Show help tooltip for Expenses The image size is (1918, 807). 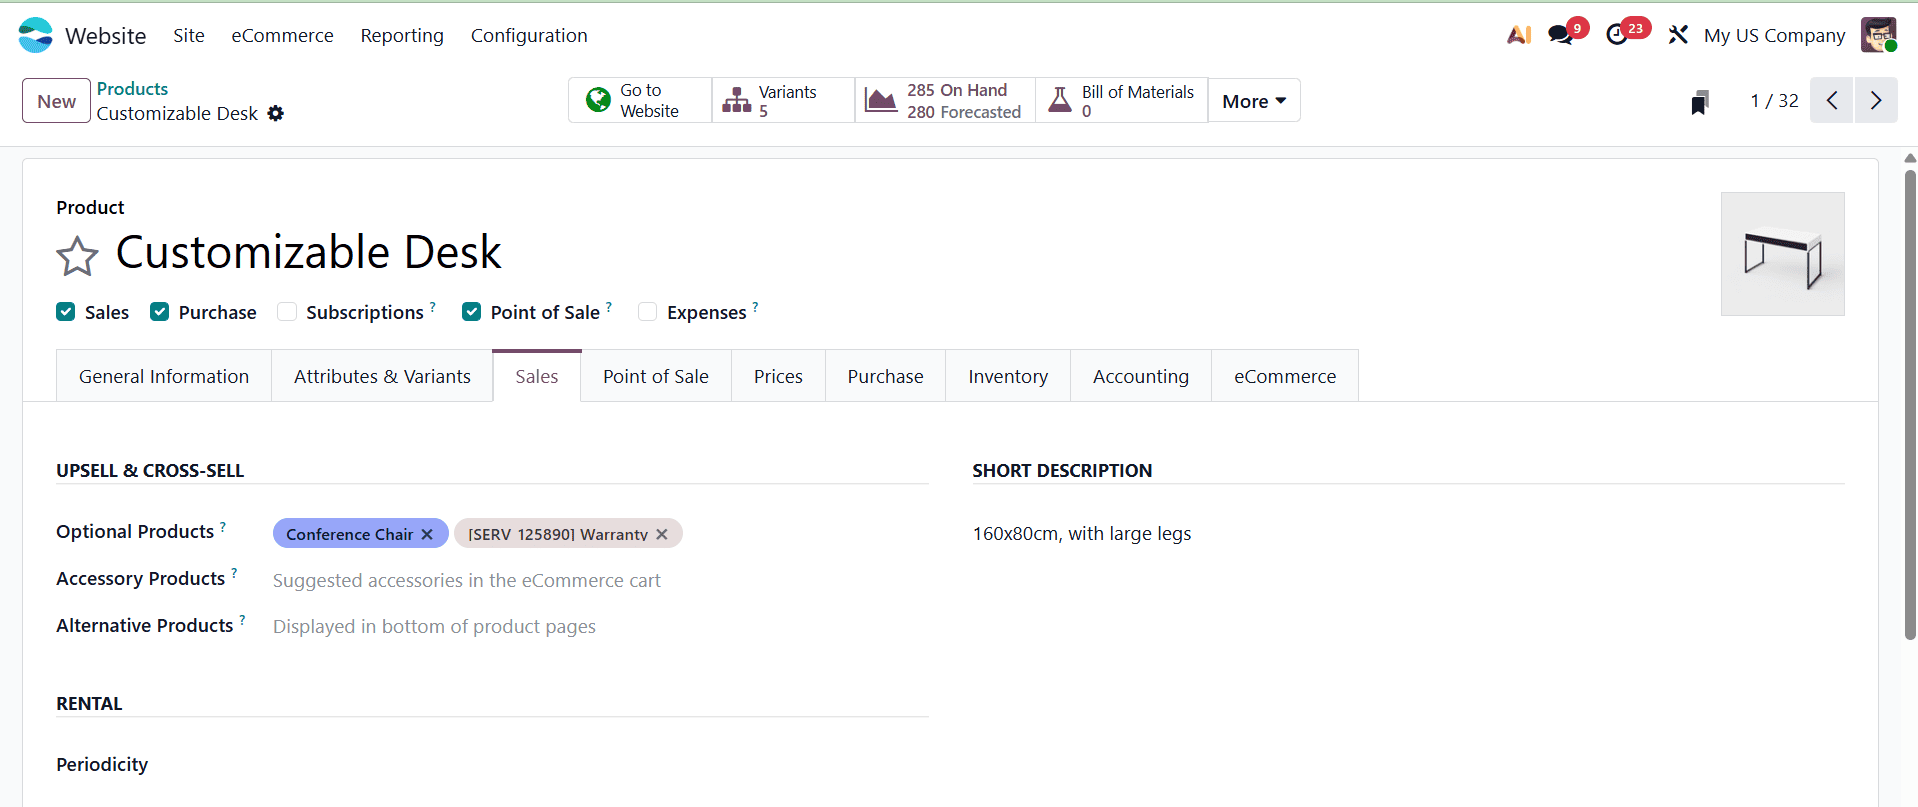tap(755, 306)
